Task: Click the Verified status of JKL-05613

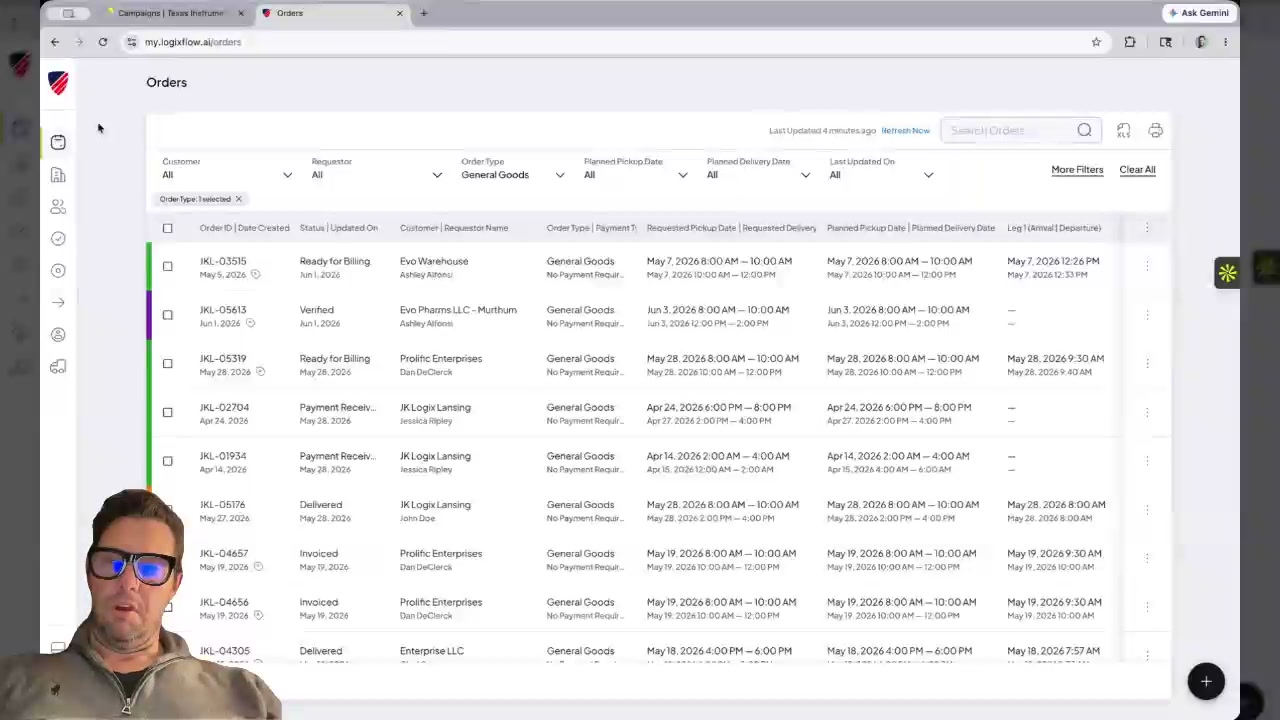Action: (317, 310)
